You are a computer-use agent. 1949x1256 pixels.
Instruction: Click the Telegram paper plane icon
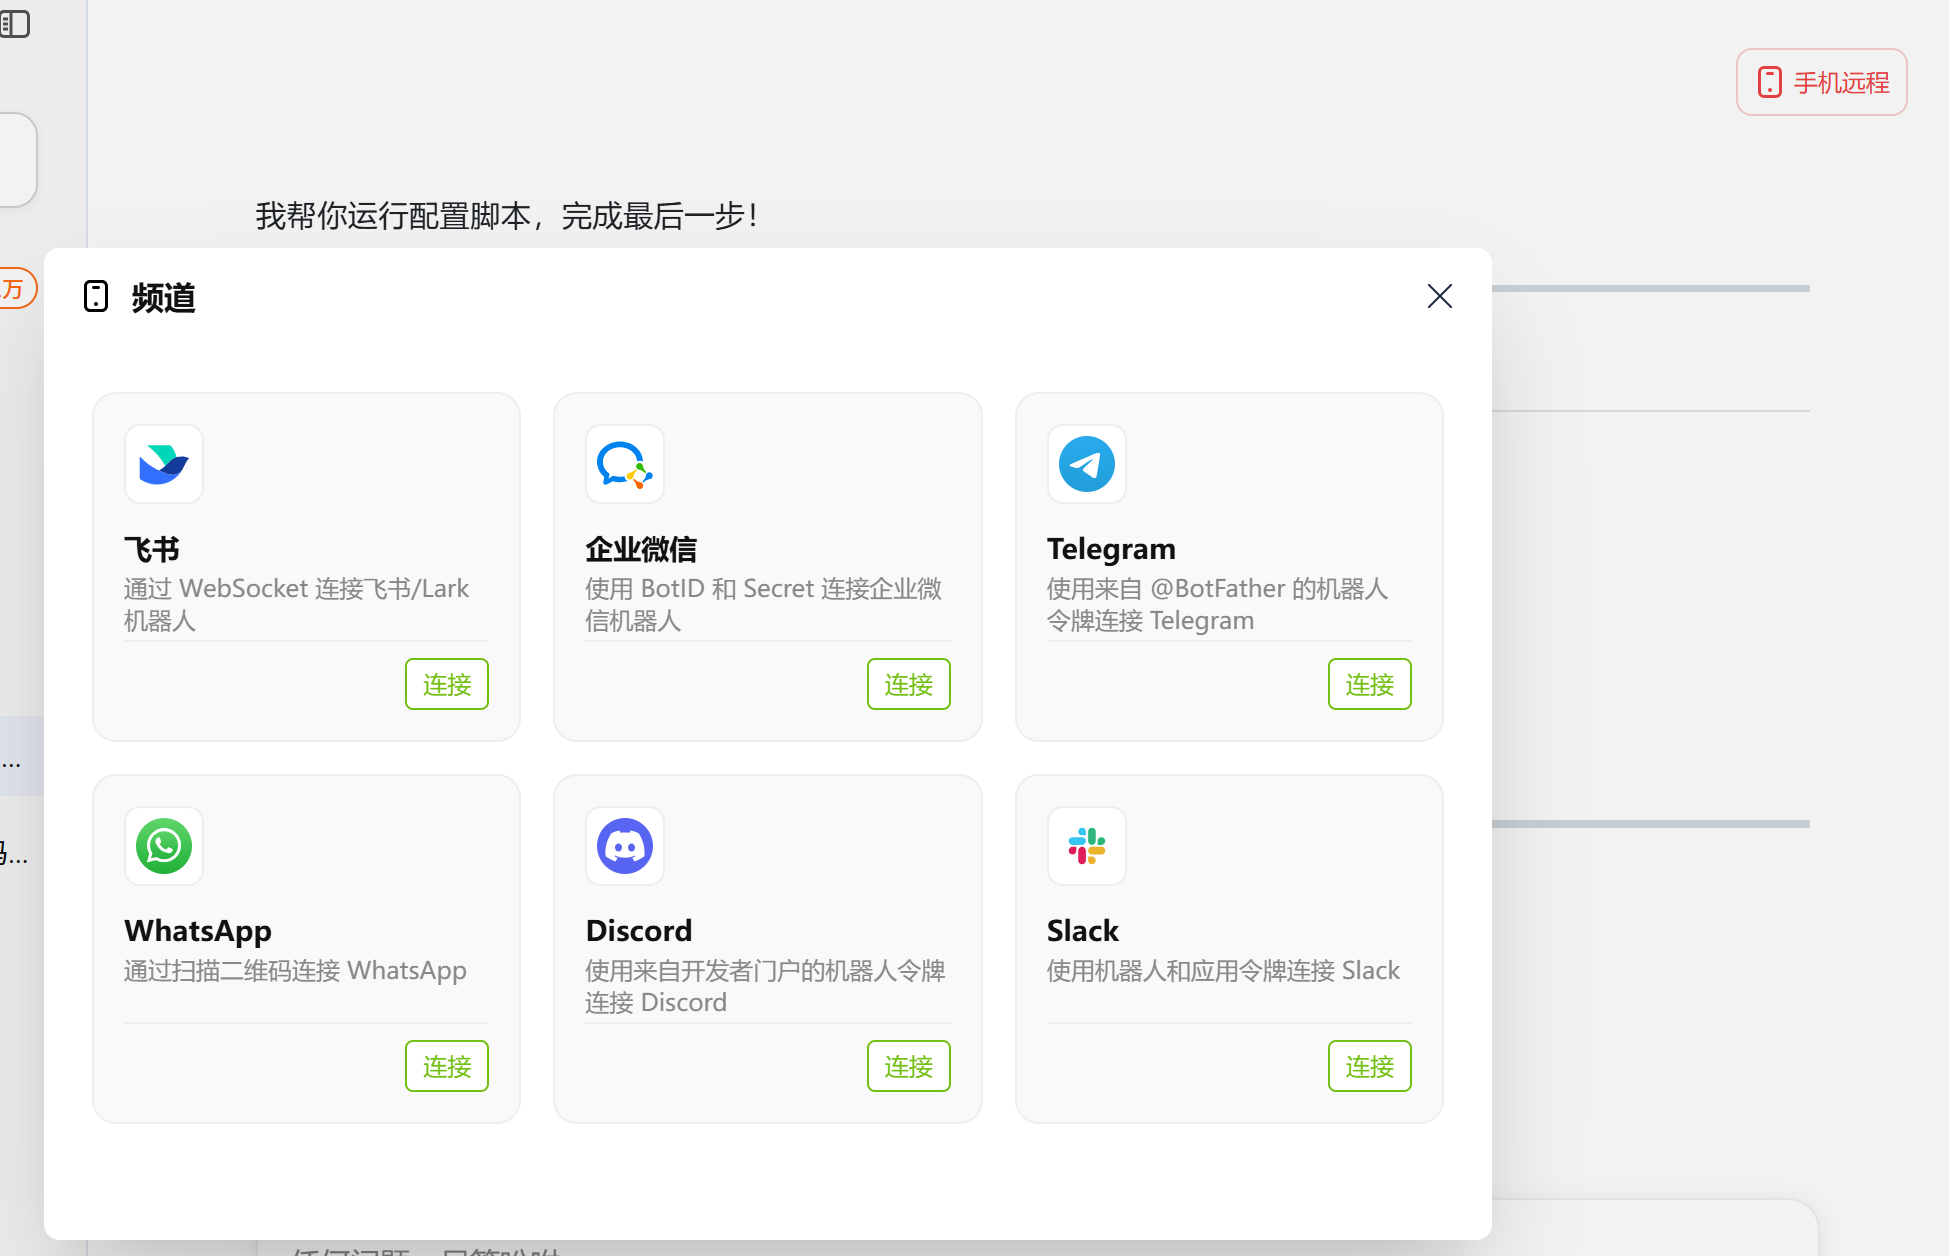coord(1087,464)
